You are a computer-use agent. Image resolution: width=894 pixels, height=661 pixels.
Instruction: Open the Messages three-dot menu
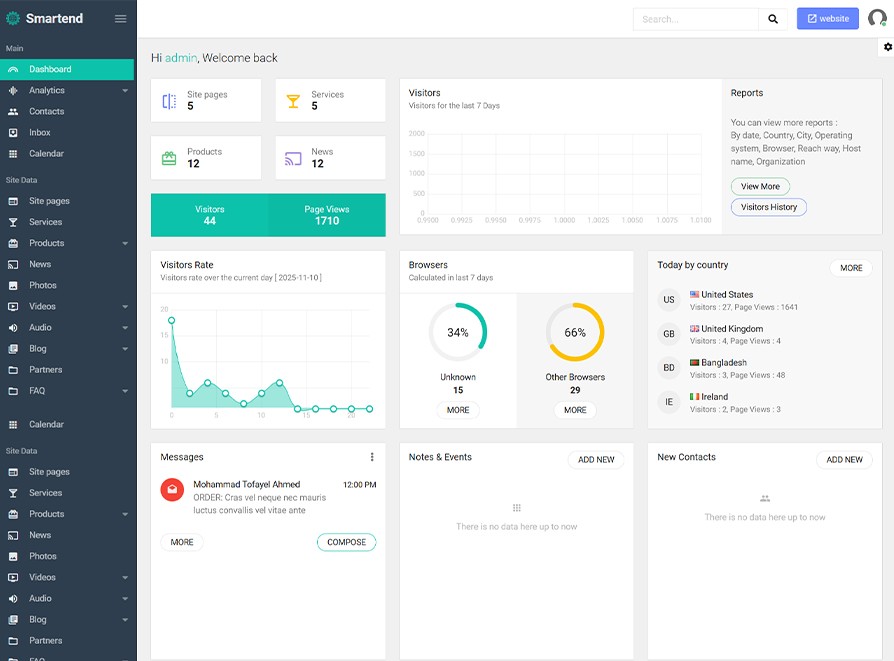[x=372, y=457]
